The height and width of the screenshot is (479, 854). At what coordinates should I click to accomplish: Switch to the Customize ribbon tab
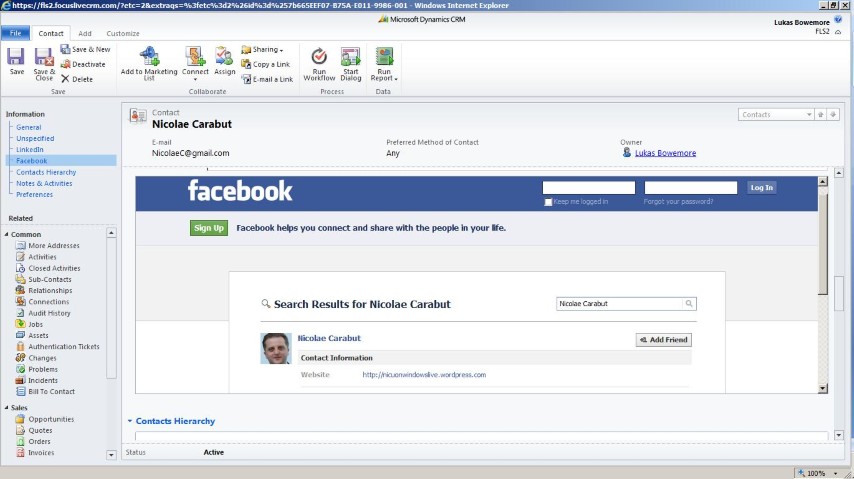tap(123, 33)
